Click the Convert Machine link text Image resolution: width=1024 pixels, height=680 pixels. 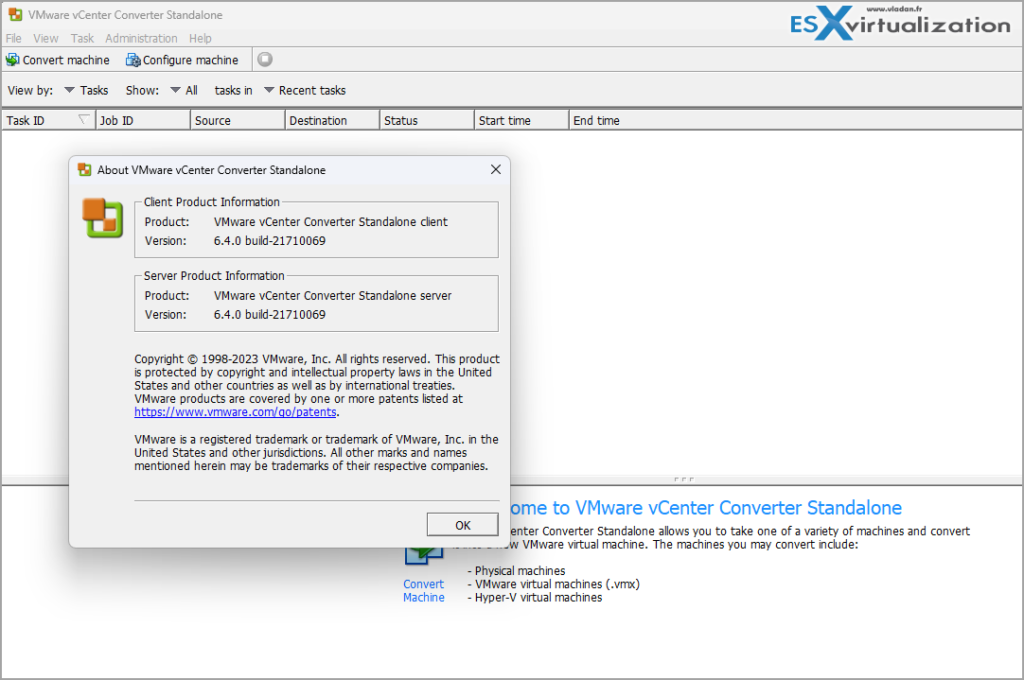click(x=423, y=590)
